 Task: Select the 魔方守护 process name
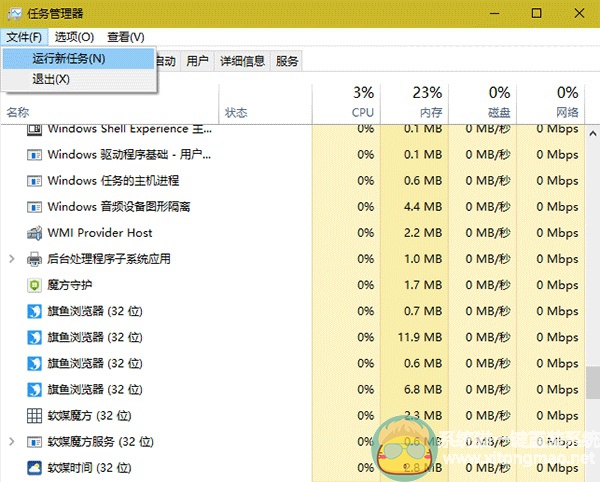tap(70, 285)
